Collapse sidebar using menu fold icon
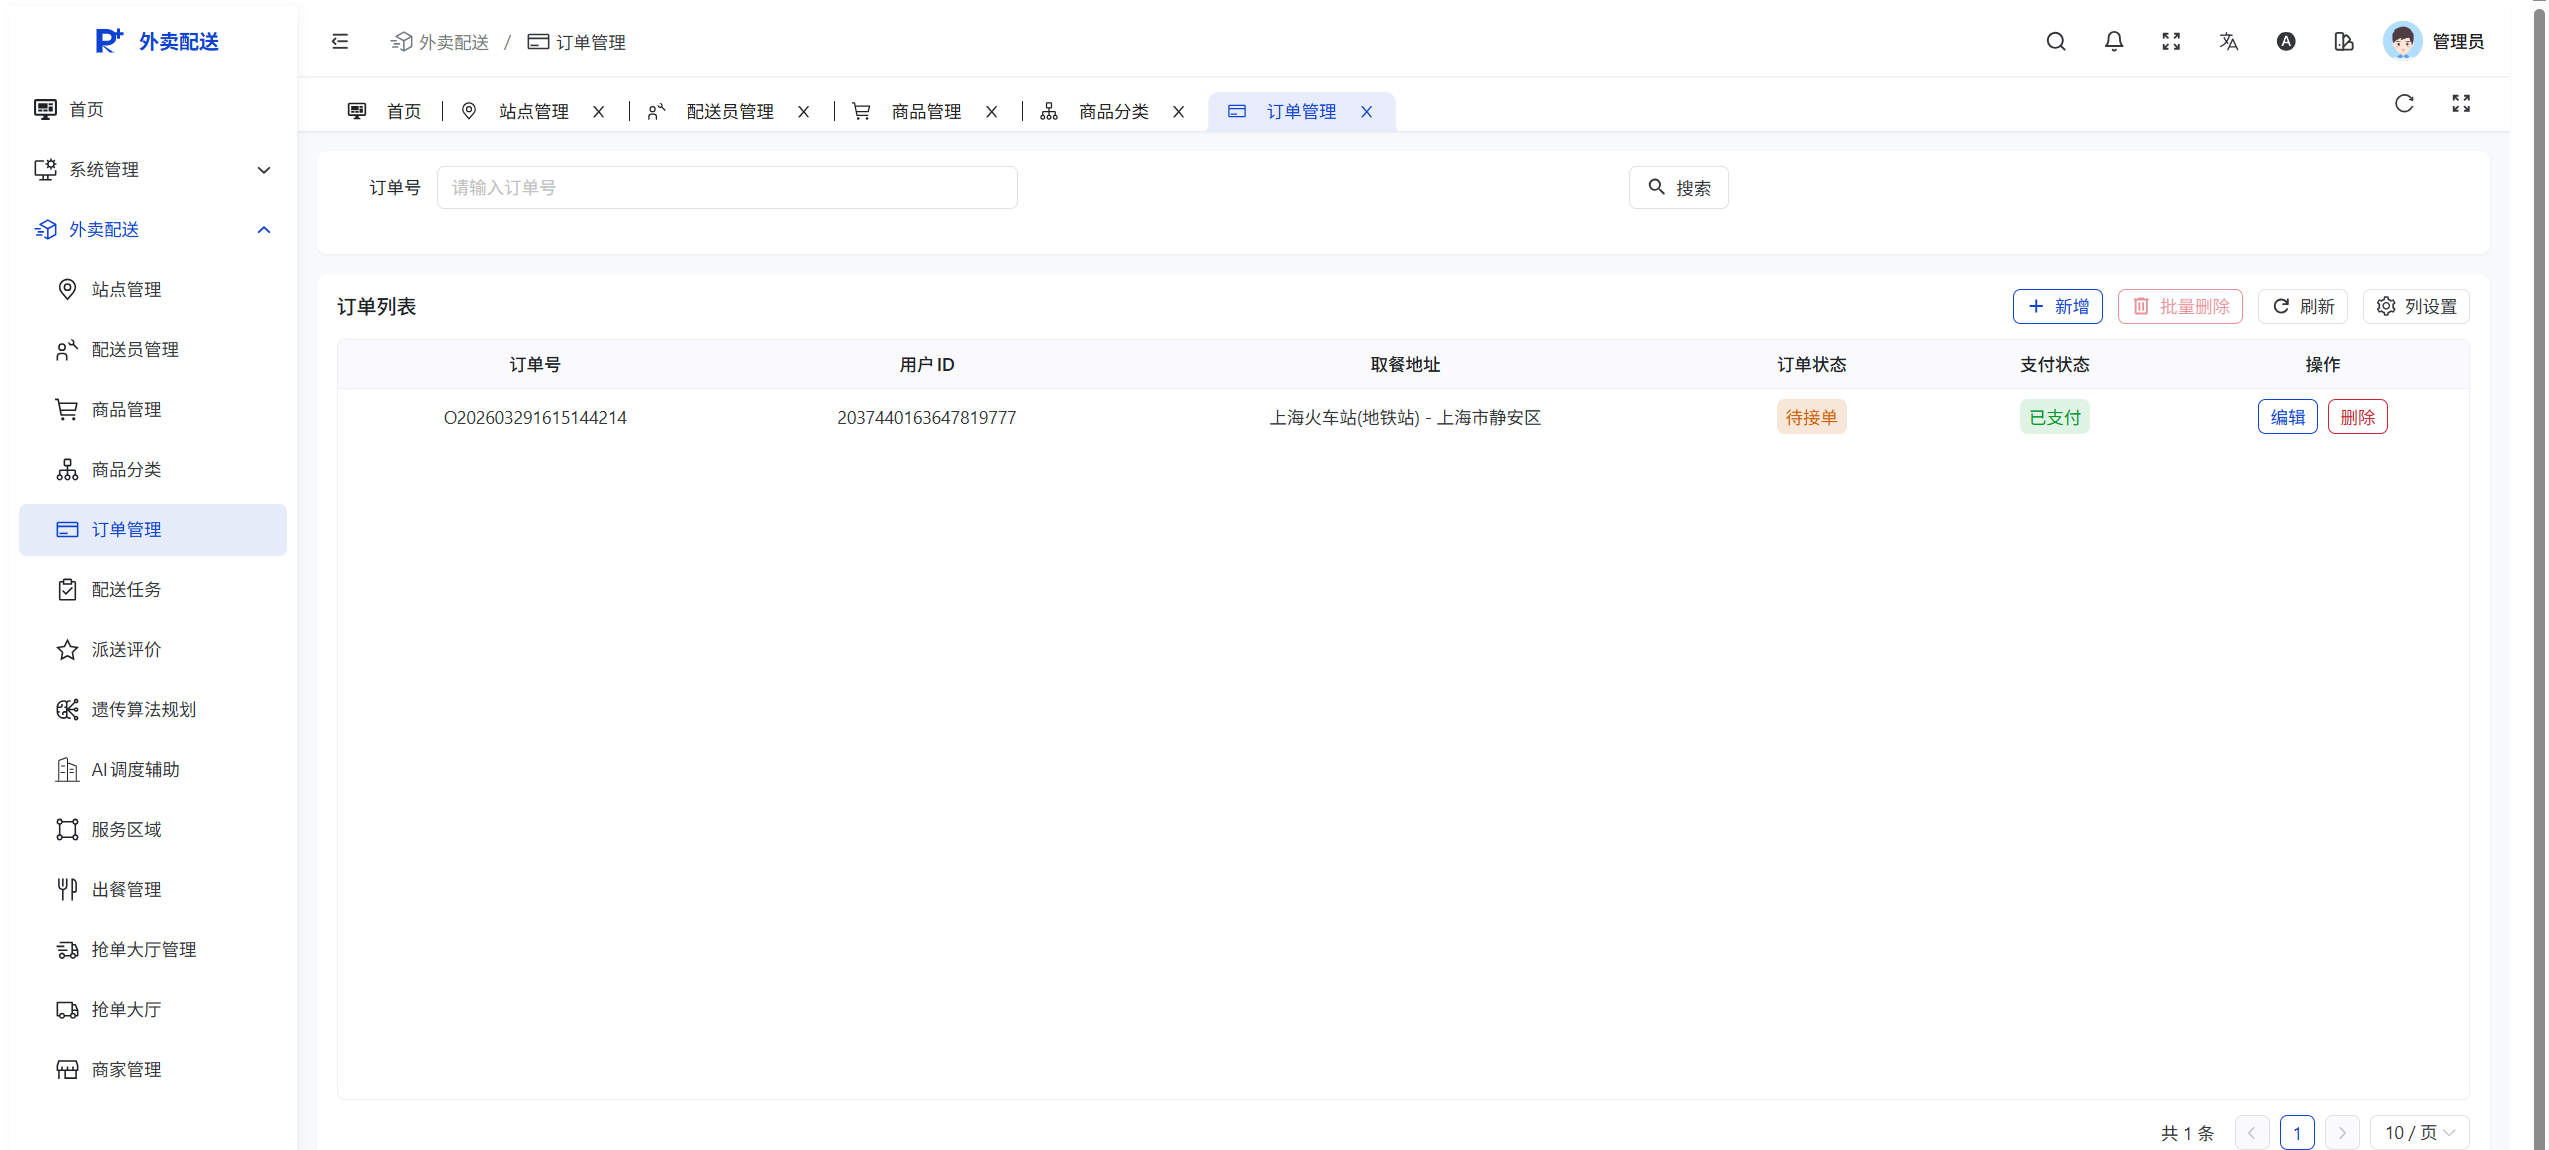The width and height of the screenshot is (2549, 1150). [x=340, y=41]
